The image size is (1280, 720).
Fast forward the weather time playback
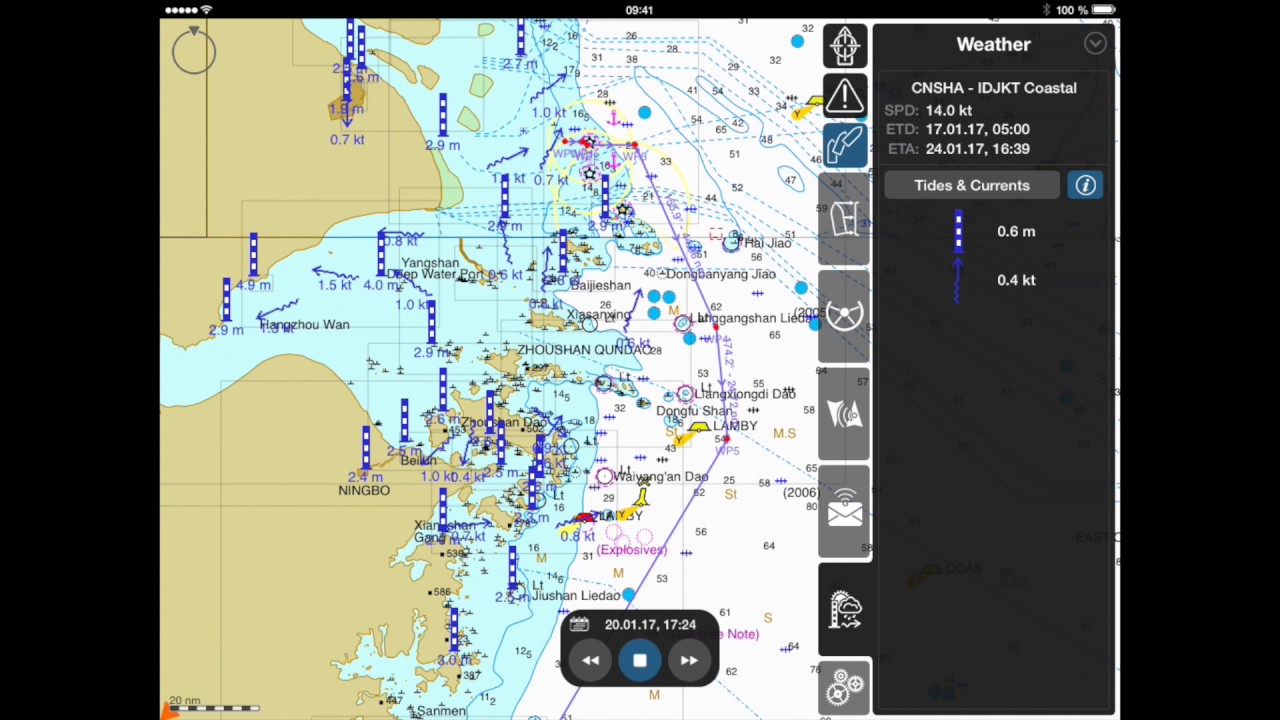(x=689, y=660)
